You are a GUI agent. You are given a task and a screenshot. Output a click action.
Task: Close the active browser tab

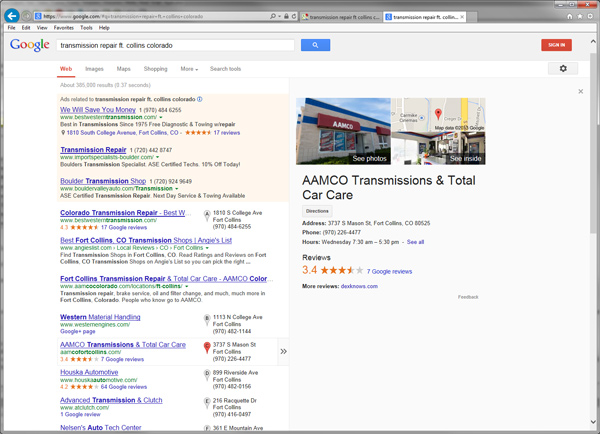pyautogui.click(x=462, y=17)
